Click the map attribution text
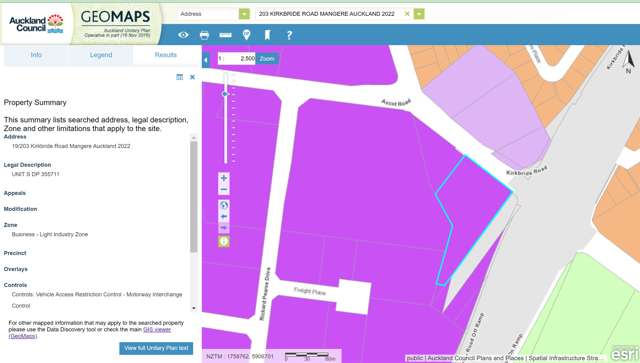The width and height of the screenshot is (640, 363). 504,358
